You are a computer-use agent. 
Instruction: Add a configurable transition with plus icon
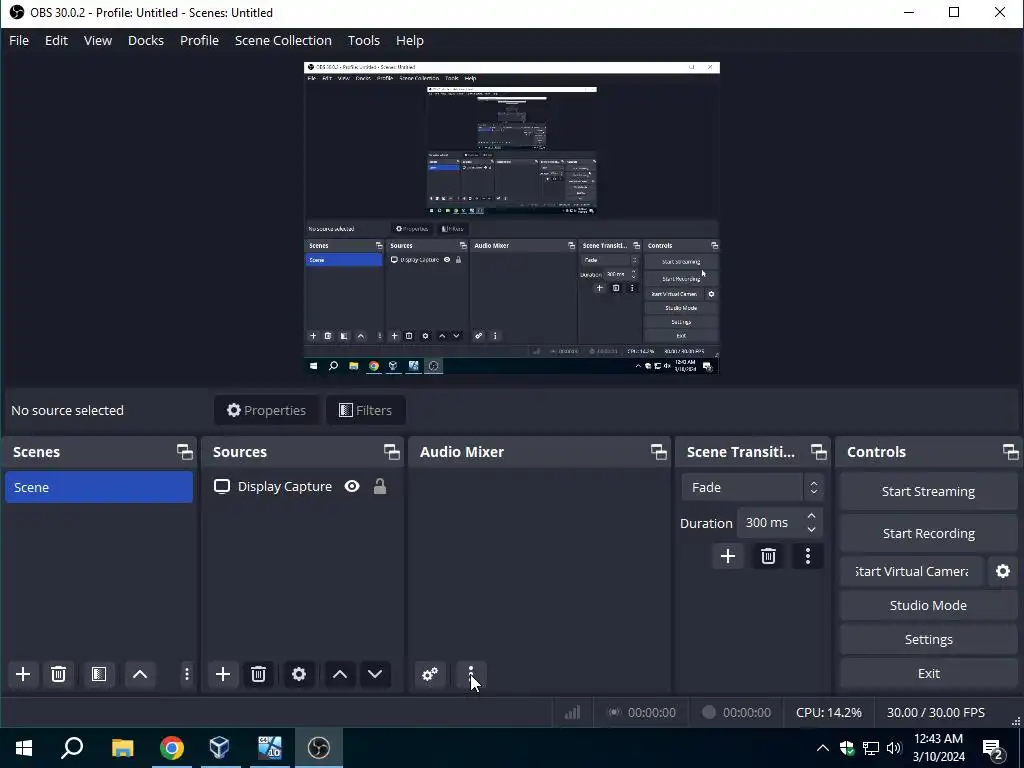[x=728, y=556]
